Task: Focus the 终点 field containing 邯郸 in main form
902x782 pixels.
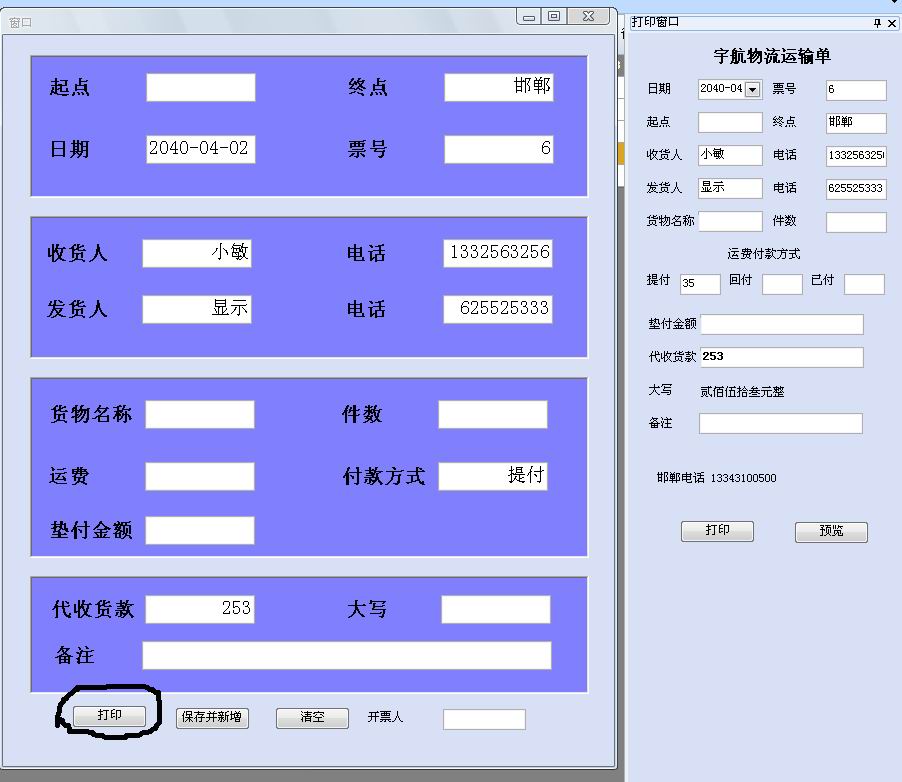Action: coord(499,87)
